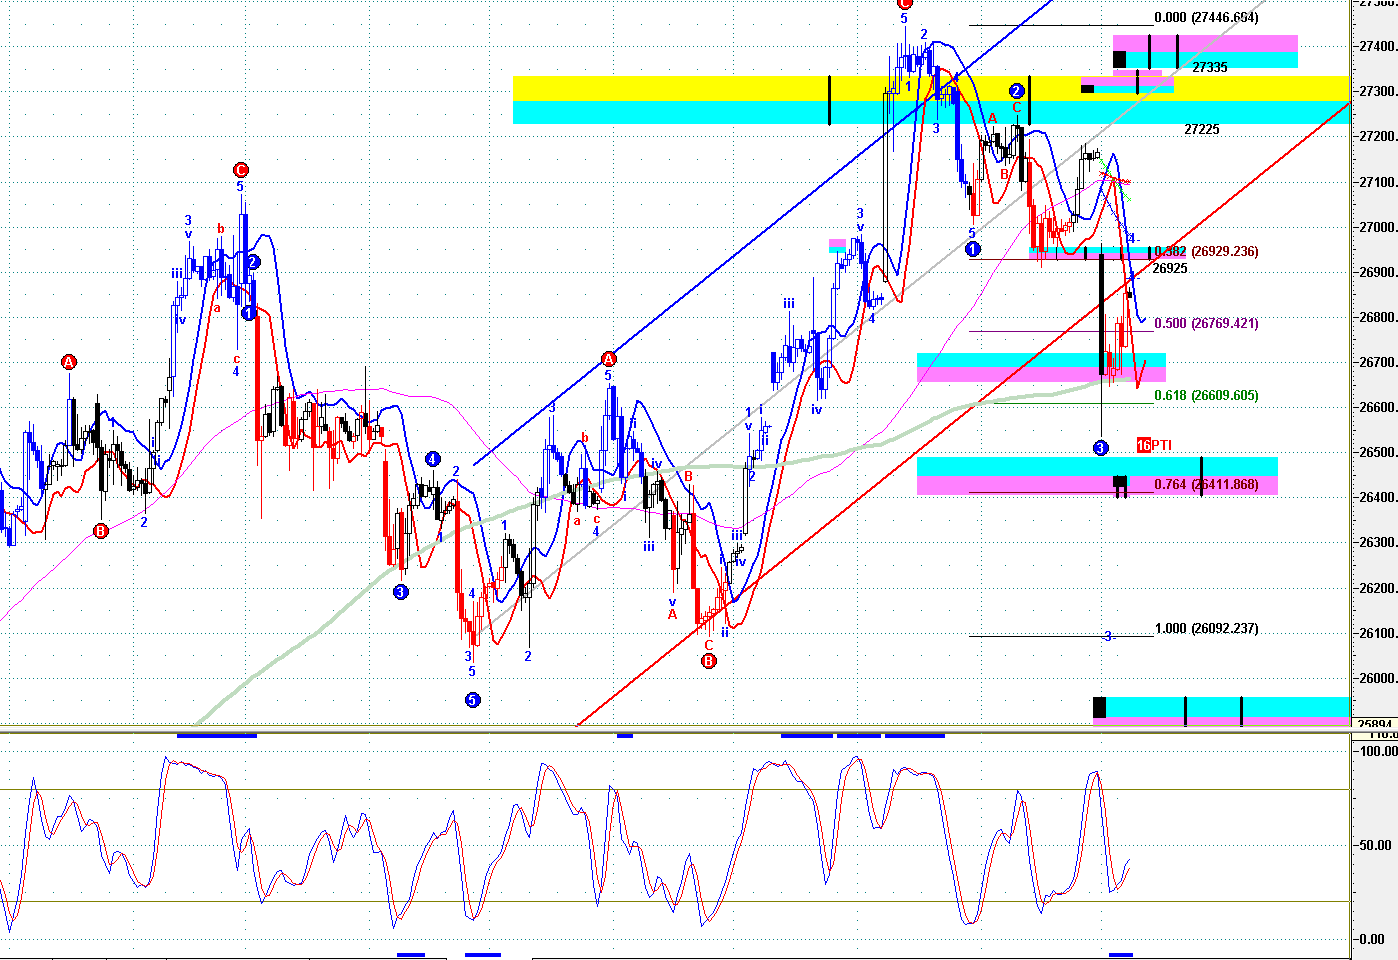This screenshot has height=960, width=1398.
Task: Click the 0.382 (26929.236) retracement label
Action: point(1206,252)
